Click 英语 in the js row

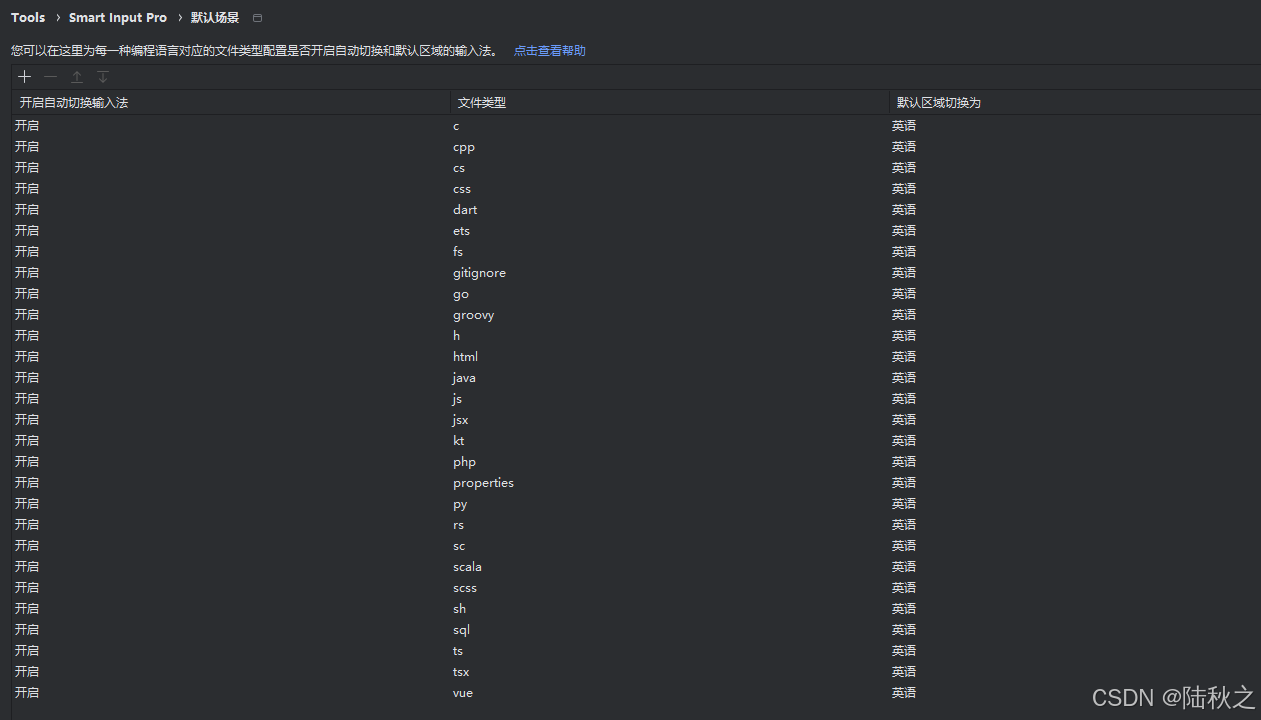point(904,399)
